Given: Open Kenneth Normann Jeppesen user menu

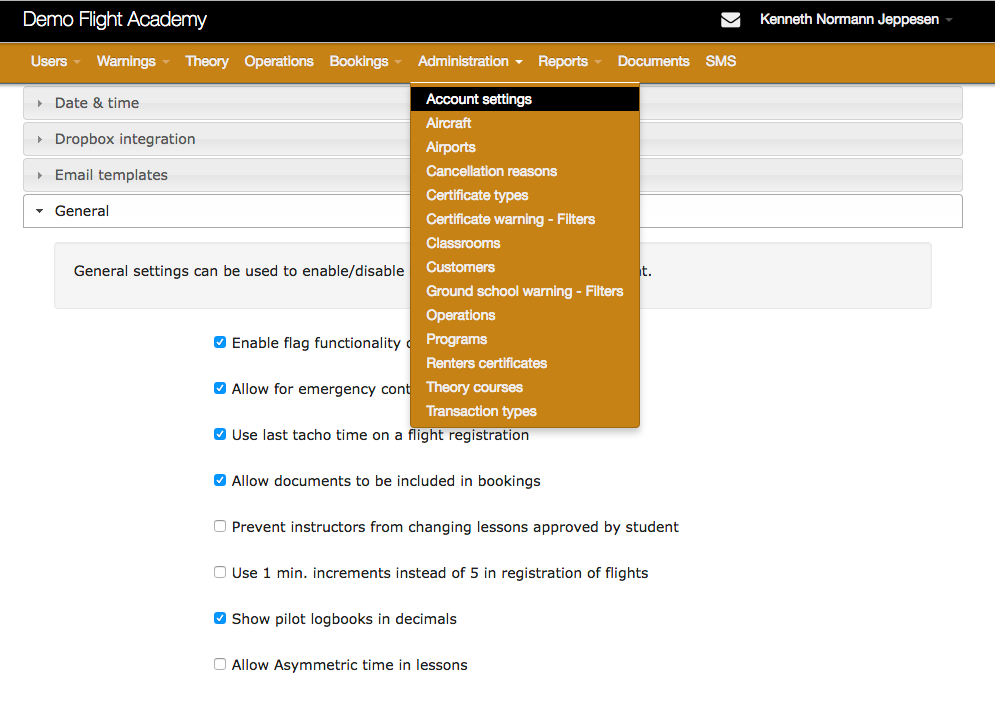Looking at the screenshot, I should (856, 20).
